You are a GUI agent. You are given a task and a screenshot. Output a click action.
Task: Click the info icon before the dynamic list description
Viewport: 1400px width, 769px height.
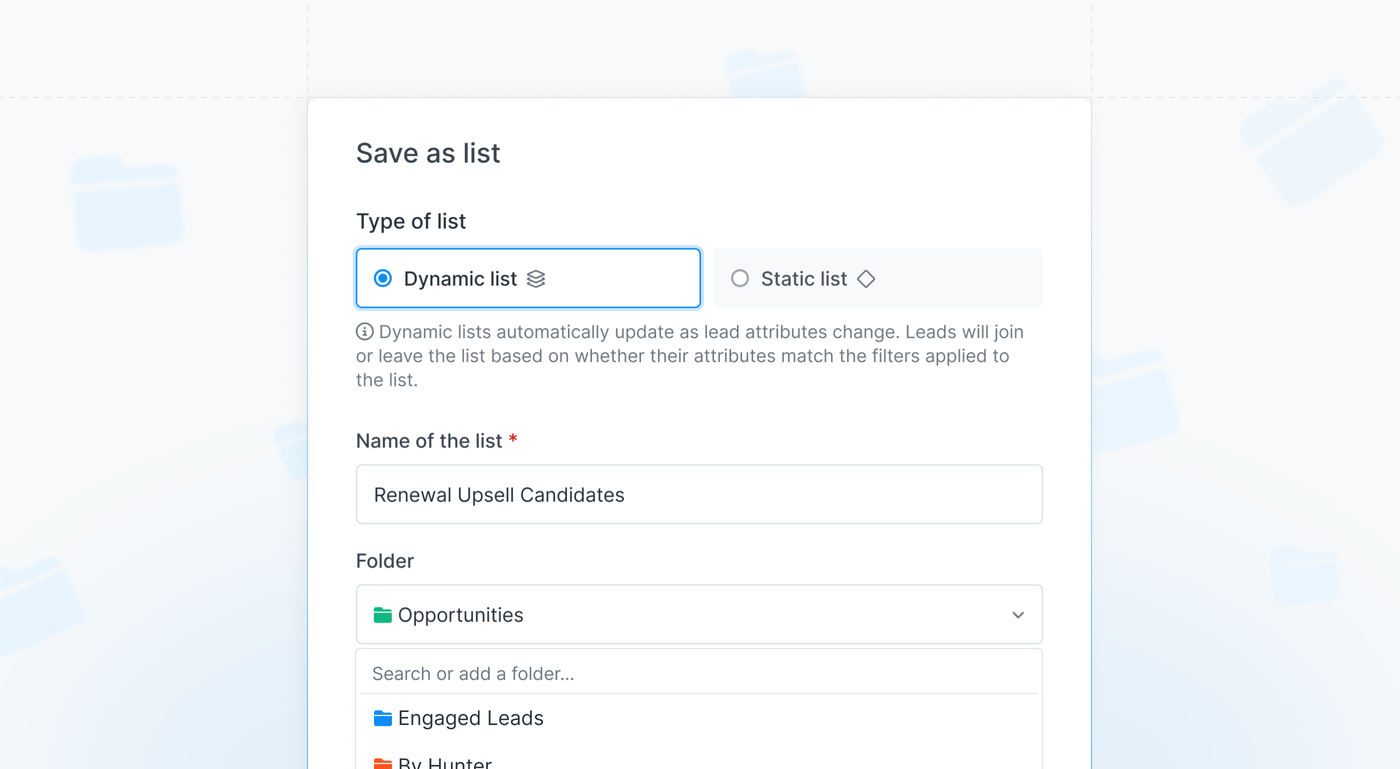point(364,330)
